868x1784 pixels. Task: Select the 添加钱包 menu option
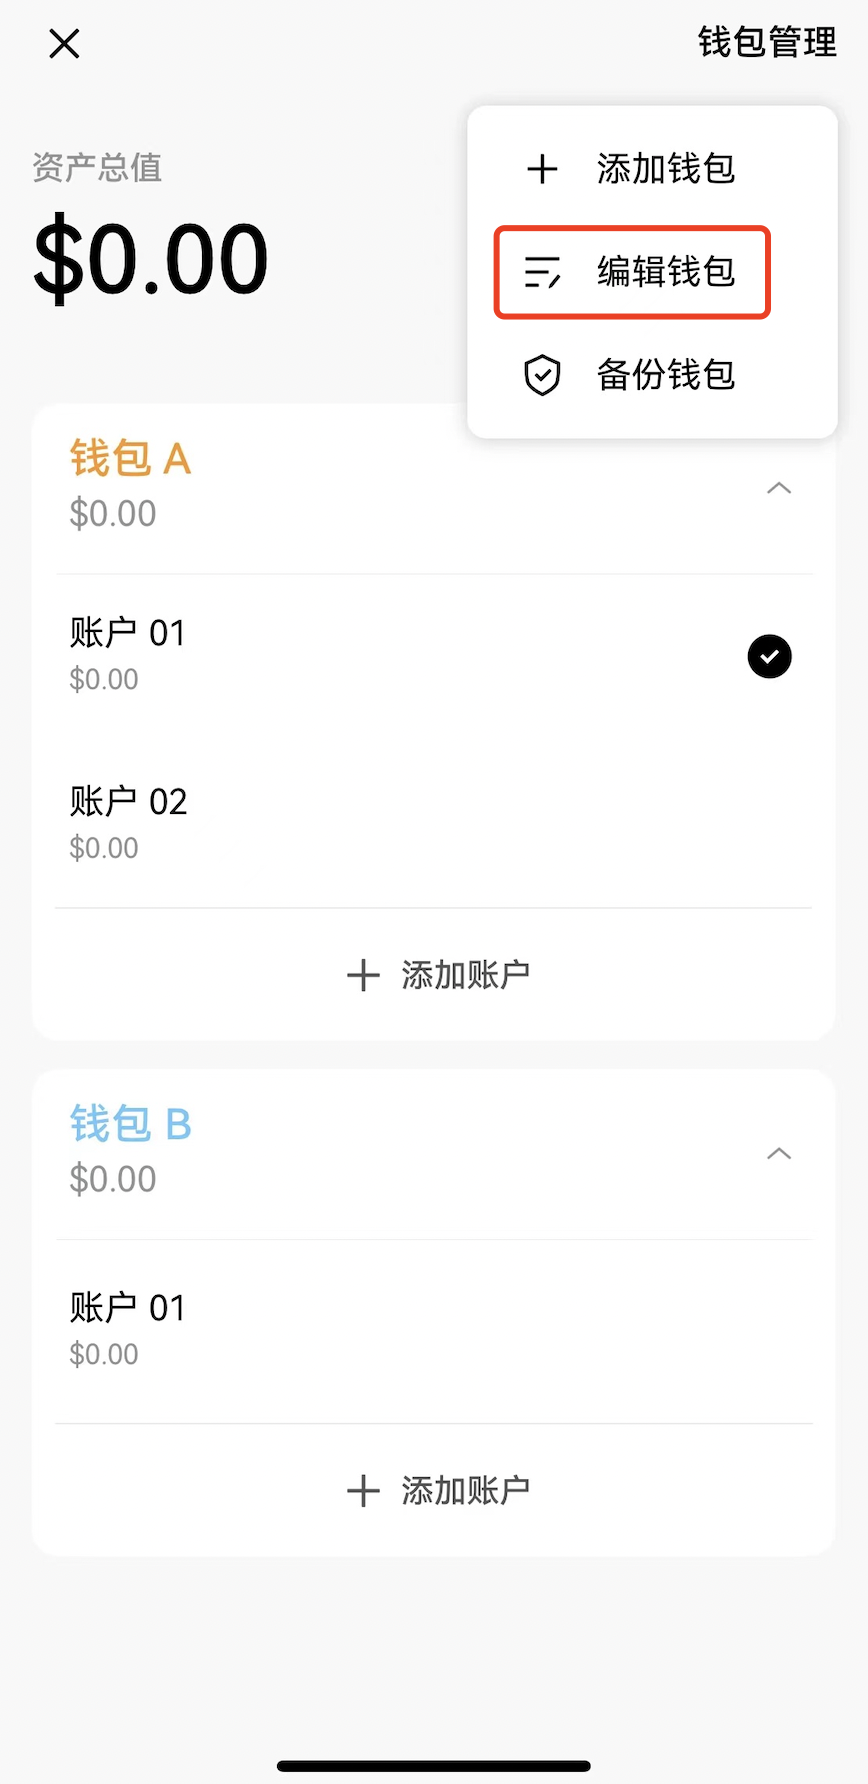tap(652, 169)
